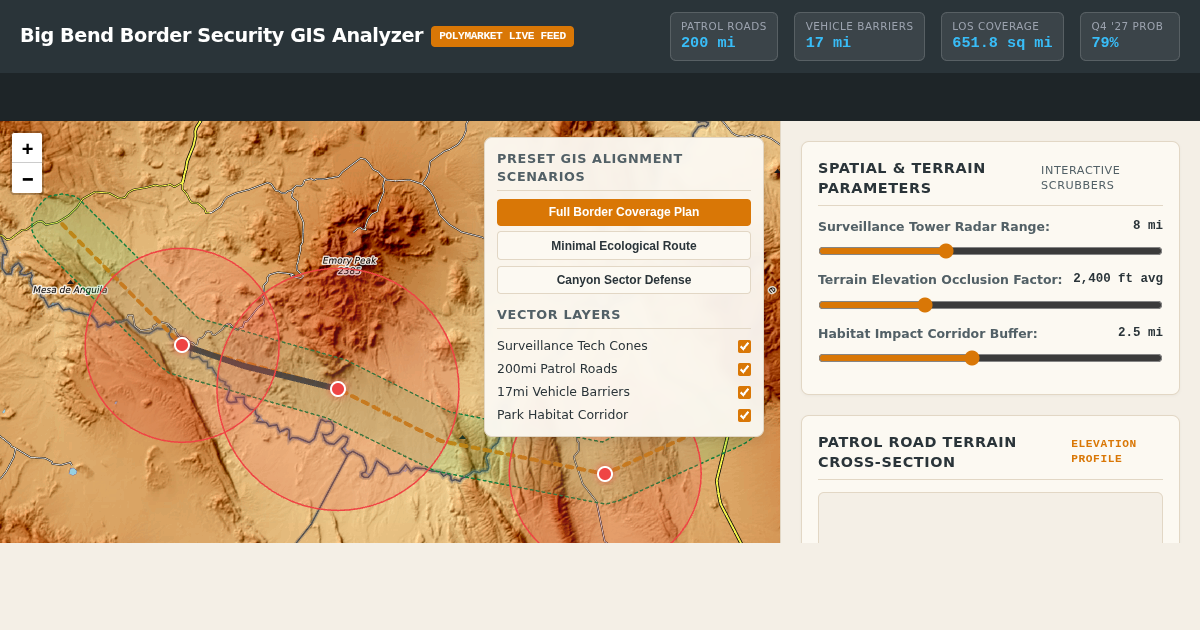Click the Q4 '27 Prob 79% card
1200x630 pixels.
1130,36
